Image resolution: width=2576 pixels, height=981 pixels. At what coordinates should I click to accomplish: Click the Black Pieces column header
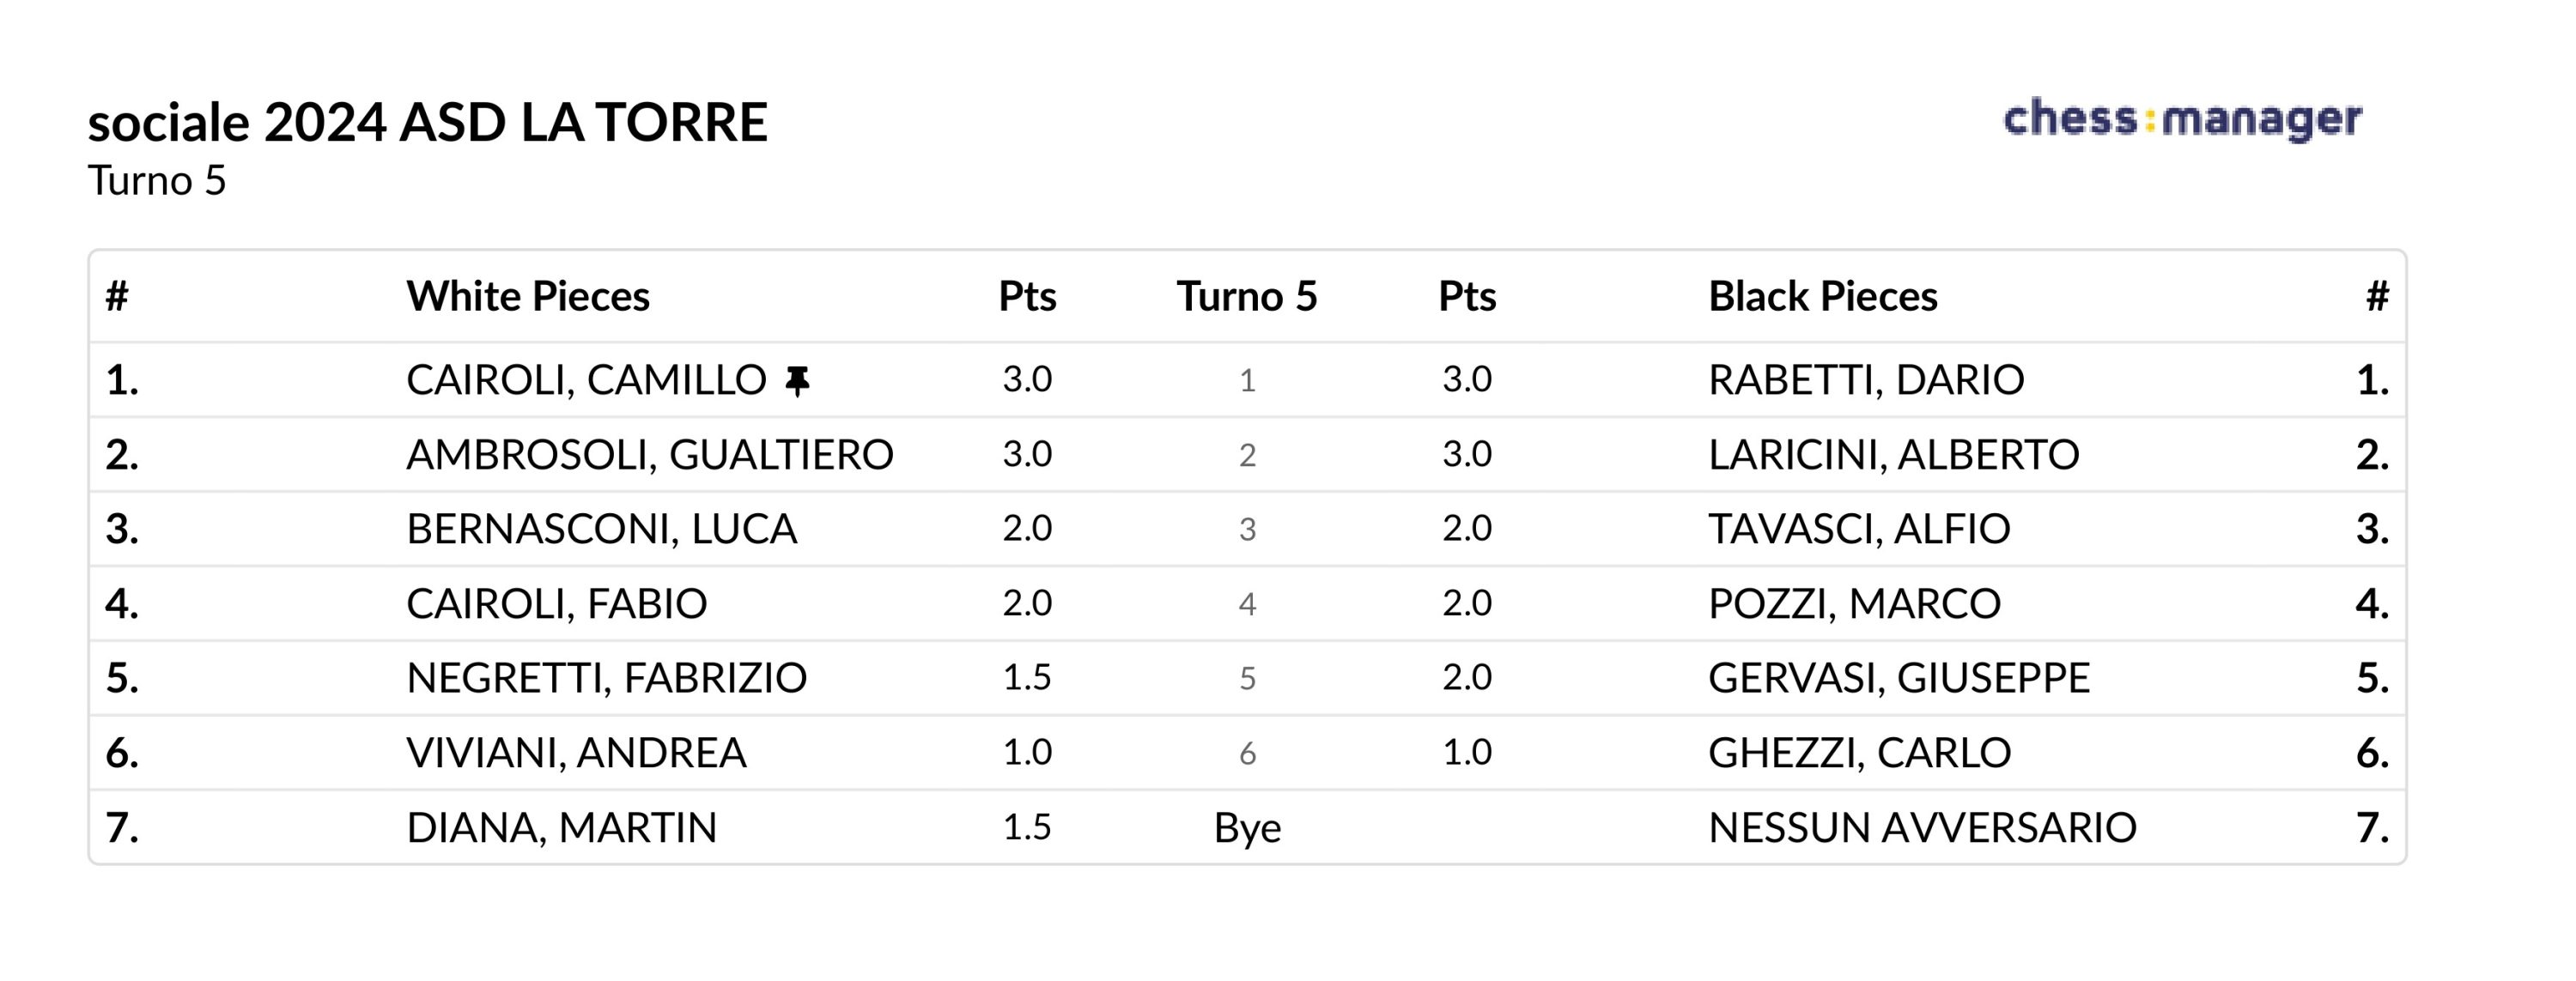point(1822,296)
